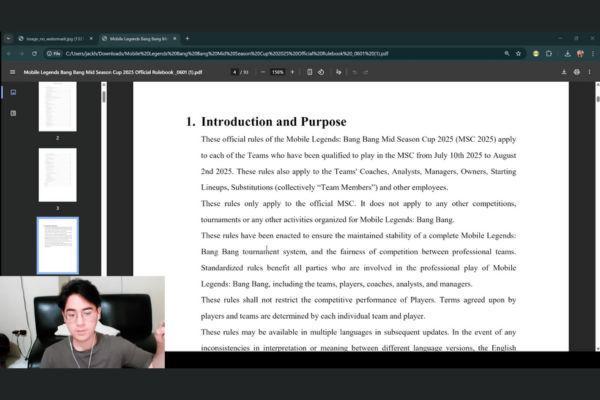This screenshot has height=400, width=600.
Task: Click text 'Standardized rules benefit all parties'
Action: tap(264, 268)
